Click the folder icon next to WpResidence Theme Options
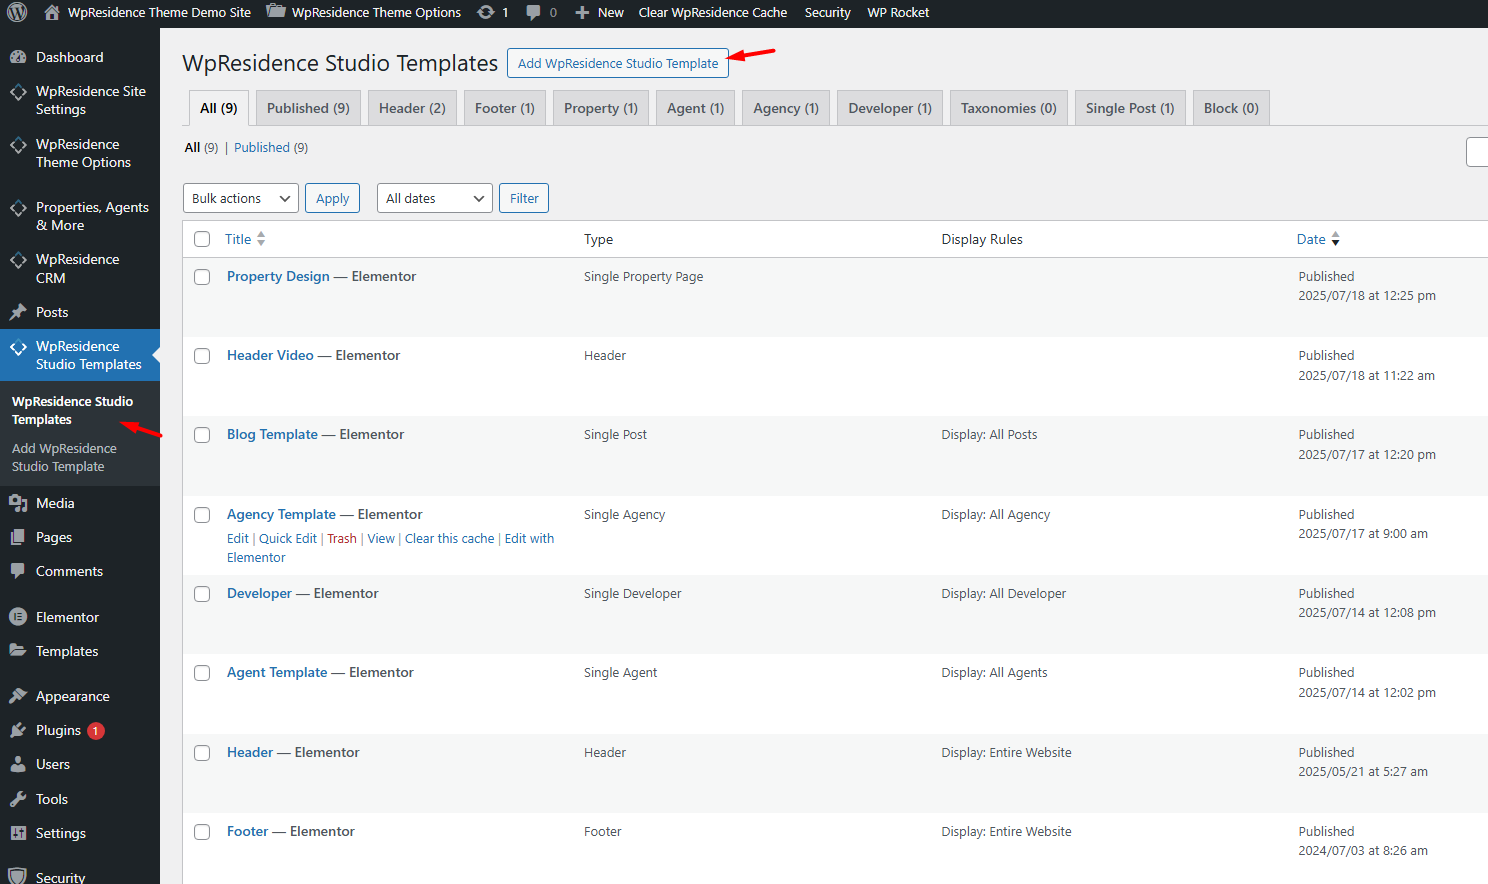 click(276, 12)
